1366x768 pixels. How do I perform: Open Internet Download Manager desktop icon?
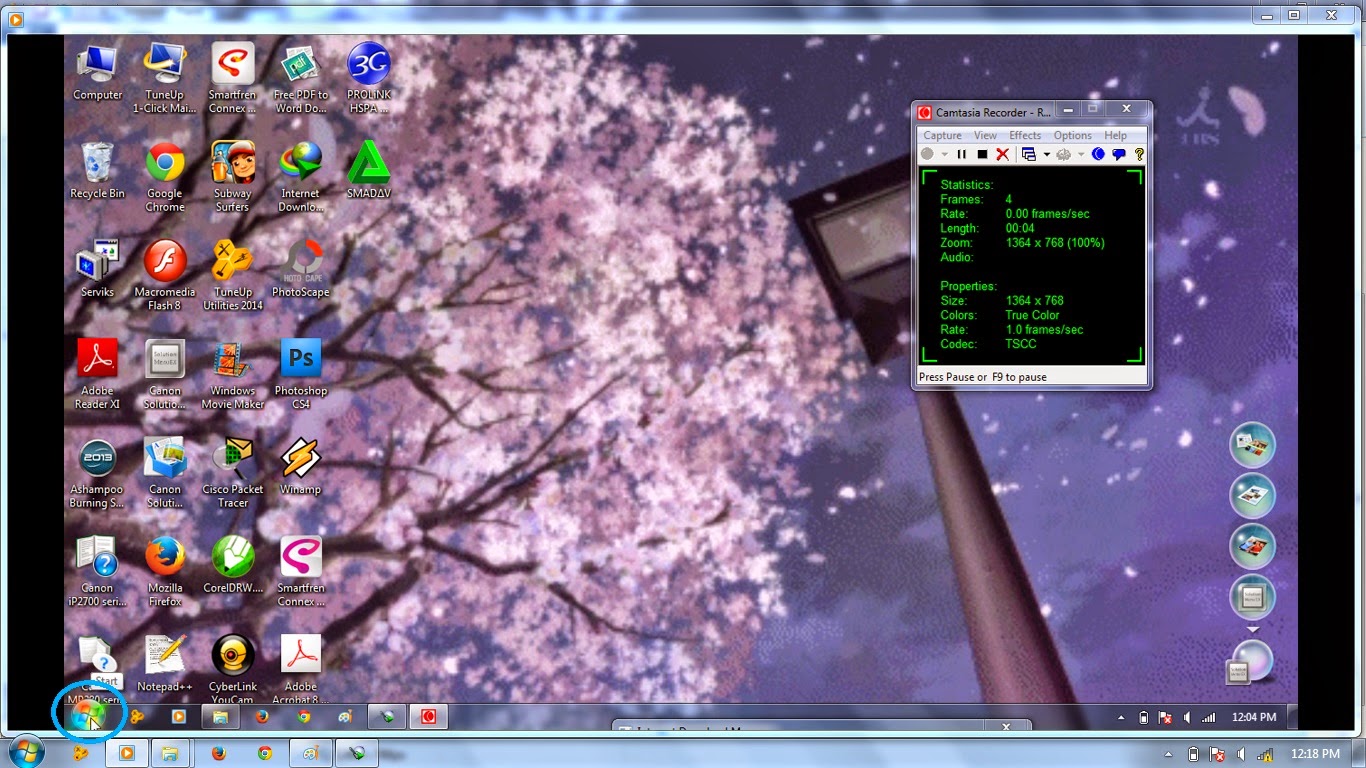point(300,177)
